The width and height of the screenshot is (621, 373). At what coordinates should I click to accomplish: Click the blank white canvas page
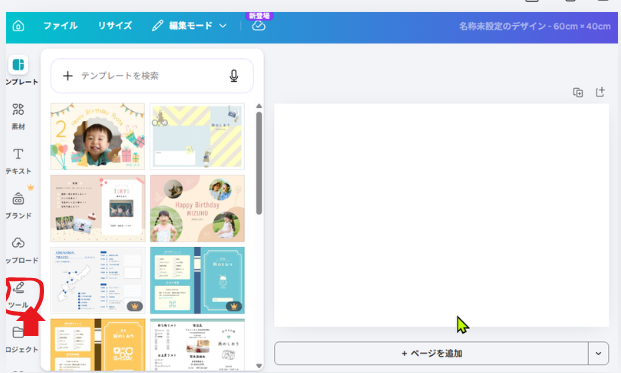tap(441, 215)
